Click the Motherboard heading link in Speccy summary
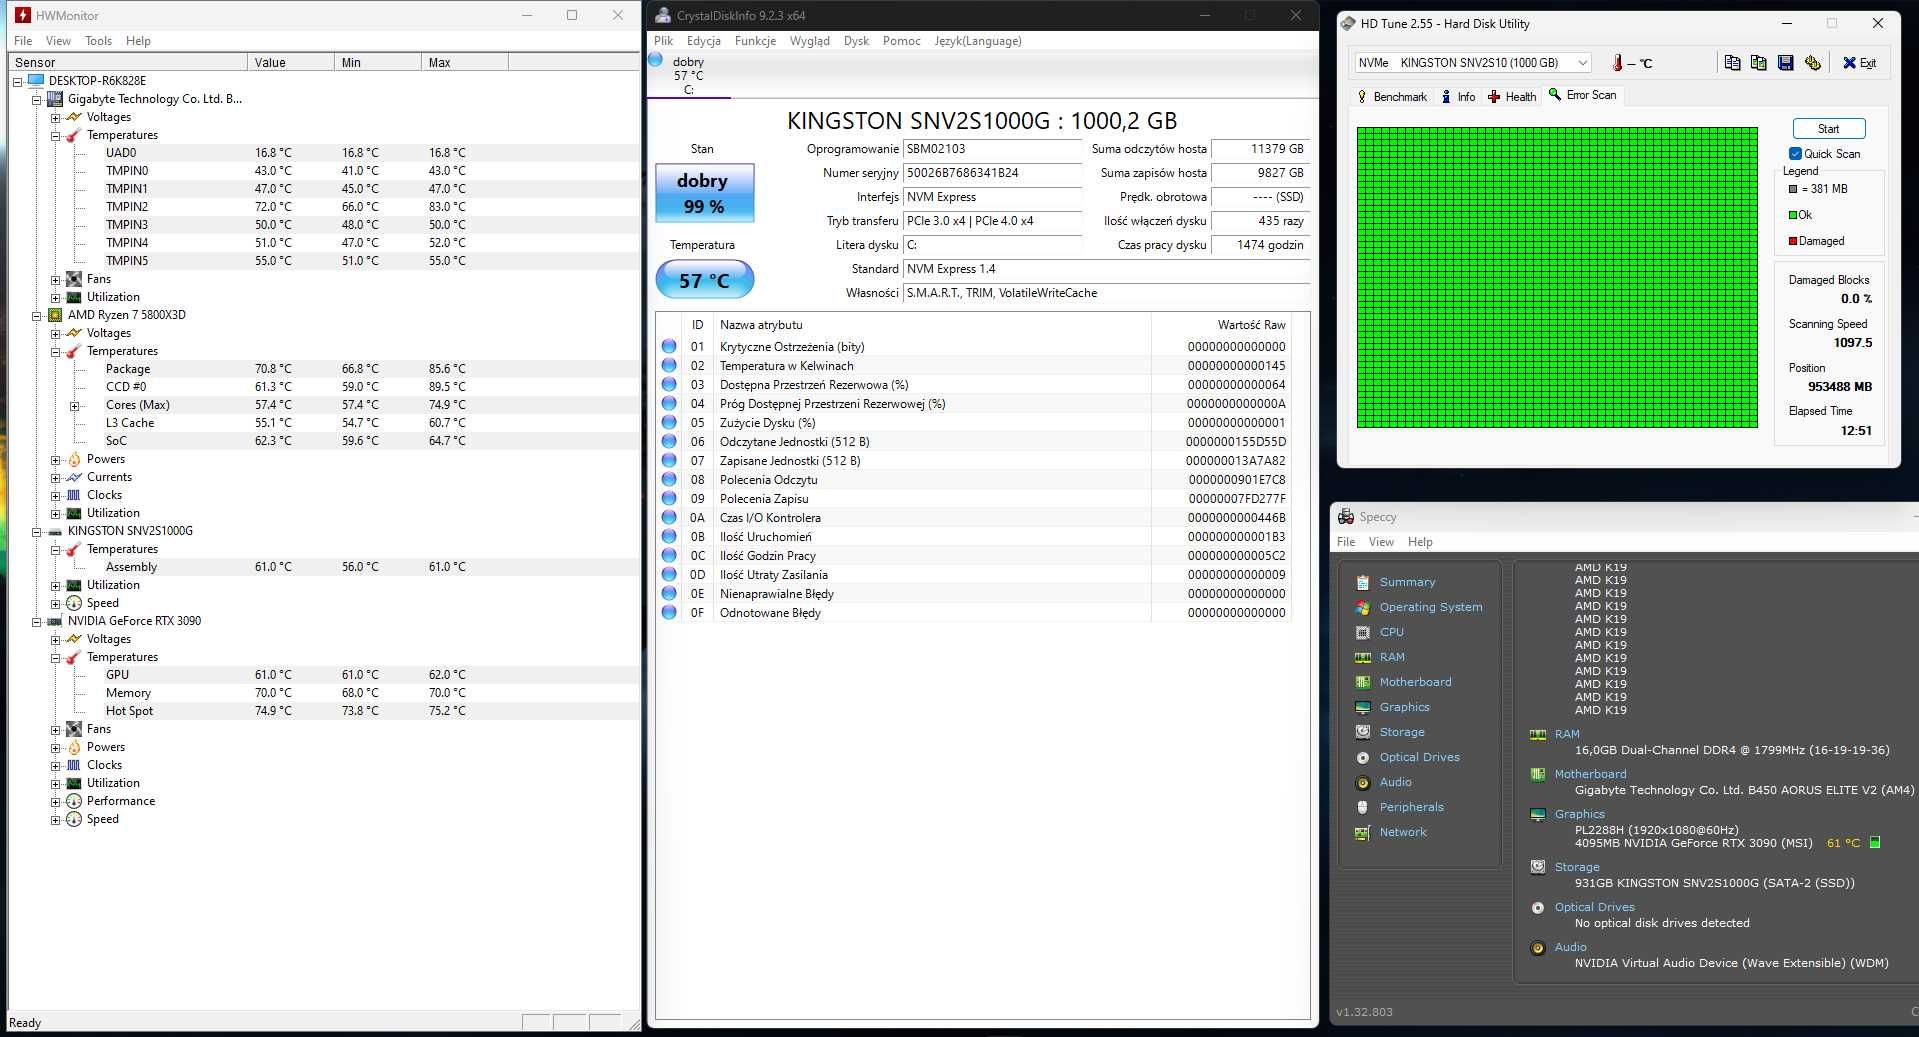This screenshot has height=1037, width=1919. pyautogui.click(x=1590, y=774)
